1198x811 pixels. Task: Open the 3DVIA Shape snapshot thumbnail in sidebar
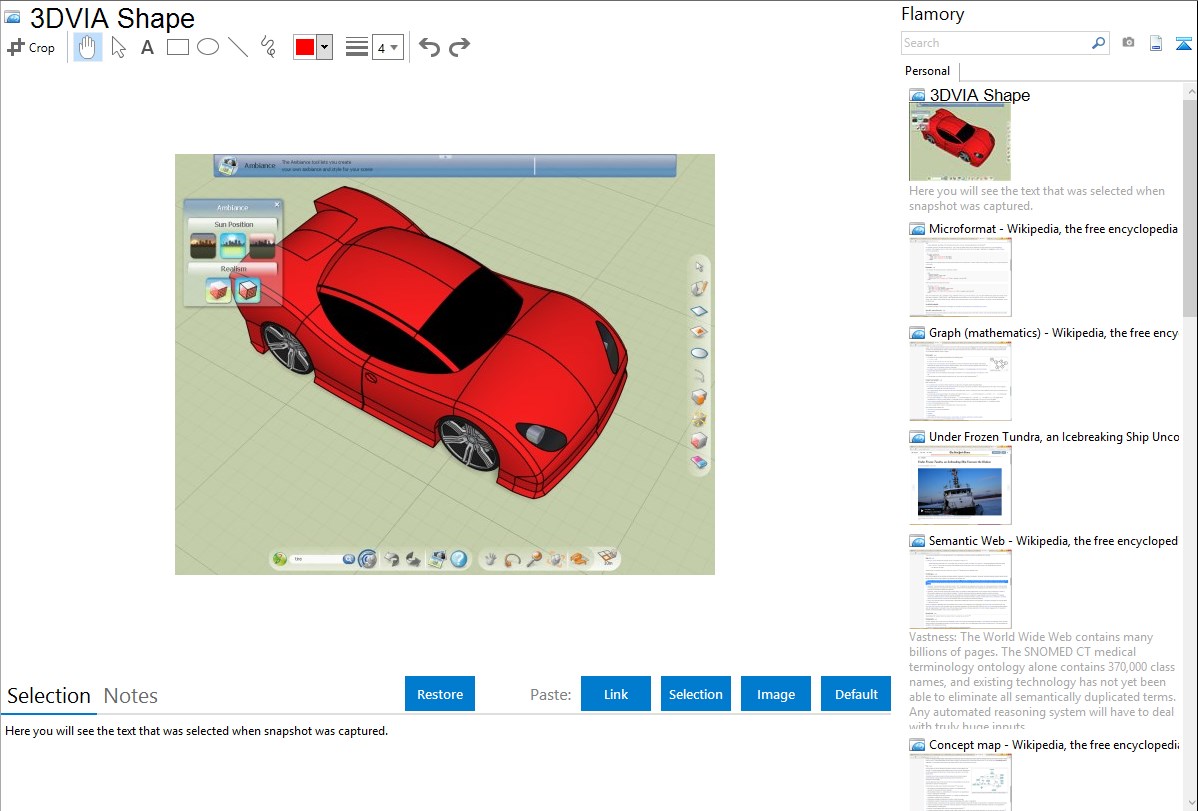[960, 143]
